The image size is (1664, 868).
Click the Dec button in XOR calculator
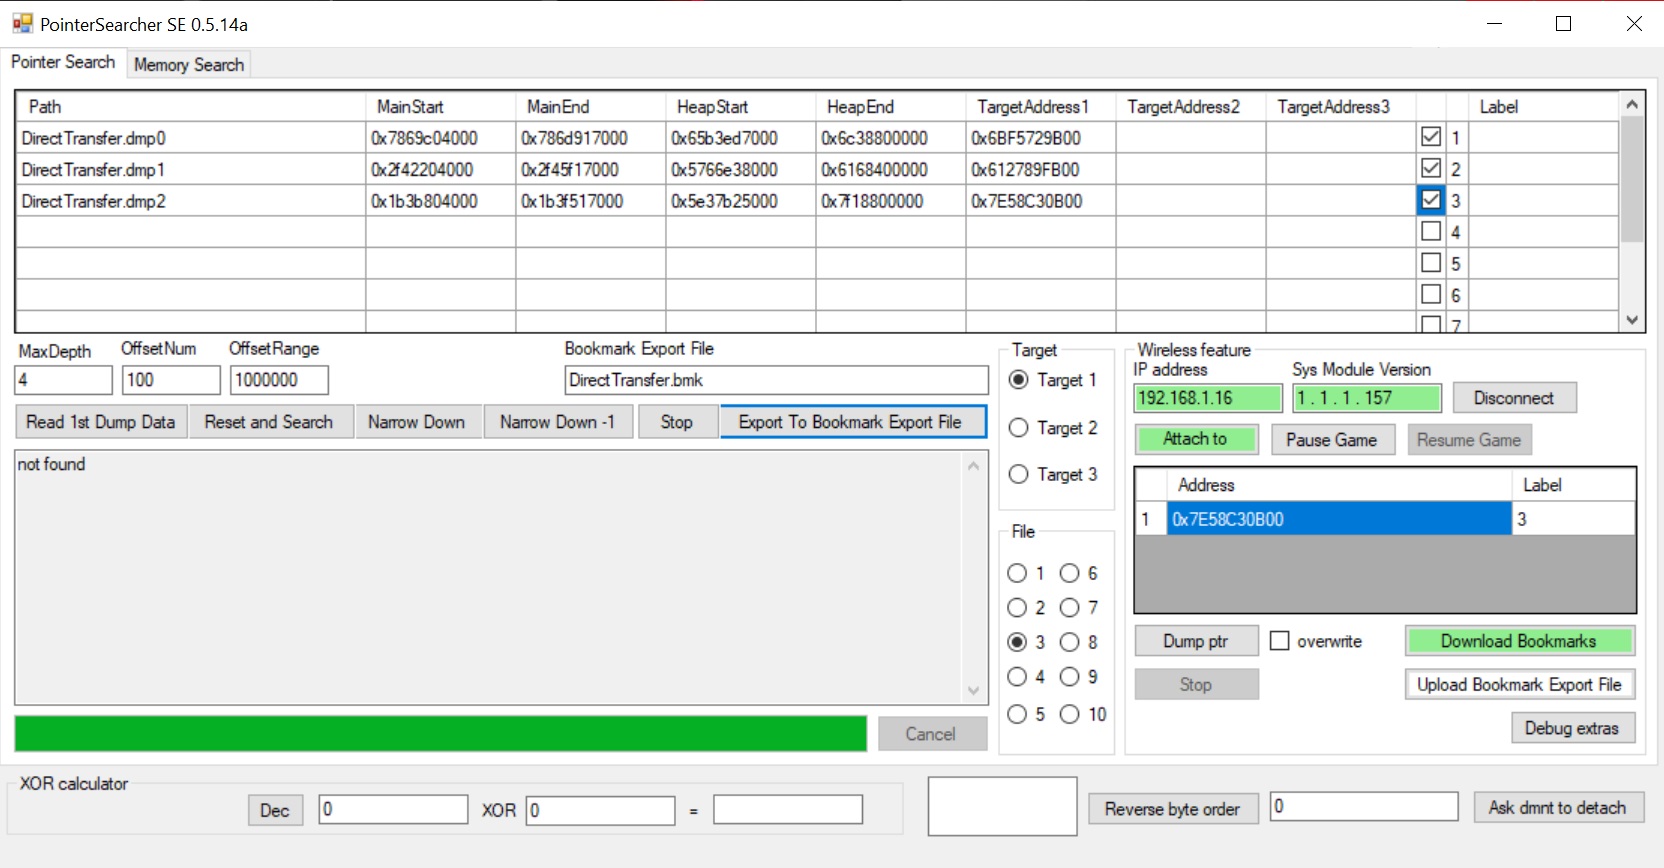tap(275, 810)
